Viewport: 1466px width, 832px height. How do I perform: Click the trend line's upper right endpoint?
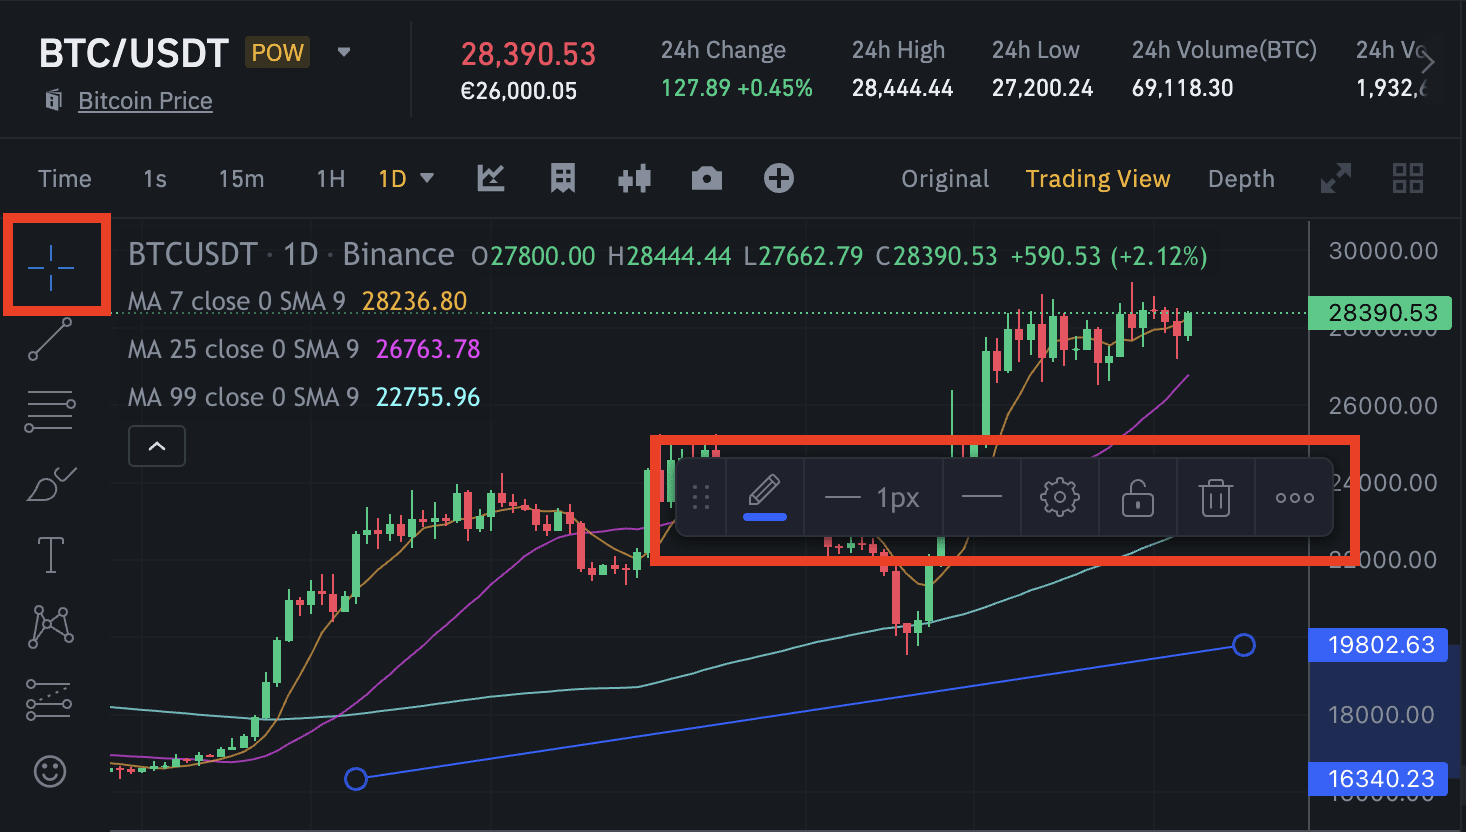(x=1244, y=645)
